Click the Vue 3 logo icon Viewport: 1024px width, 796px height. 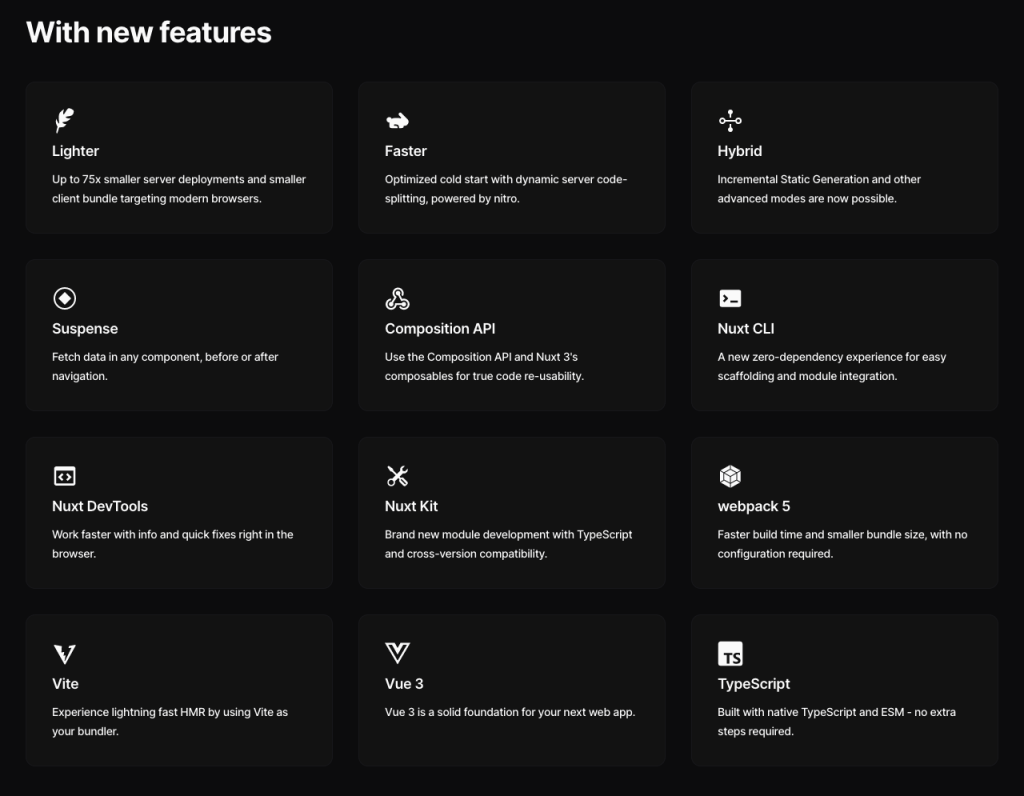(x=397, y=652)
